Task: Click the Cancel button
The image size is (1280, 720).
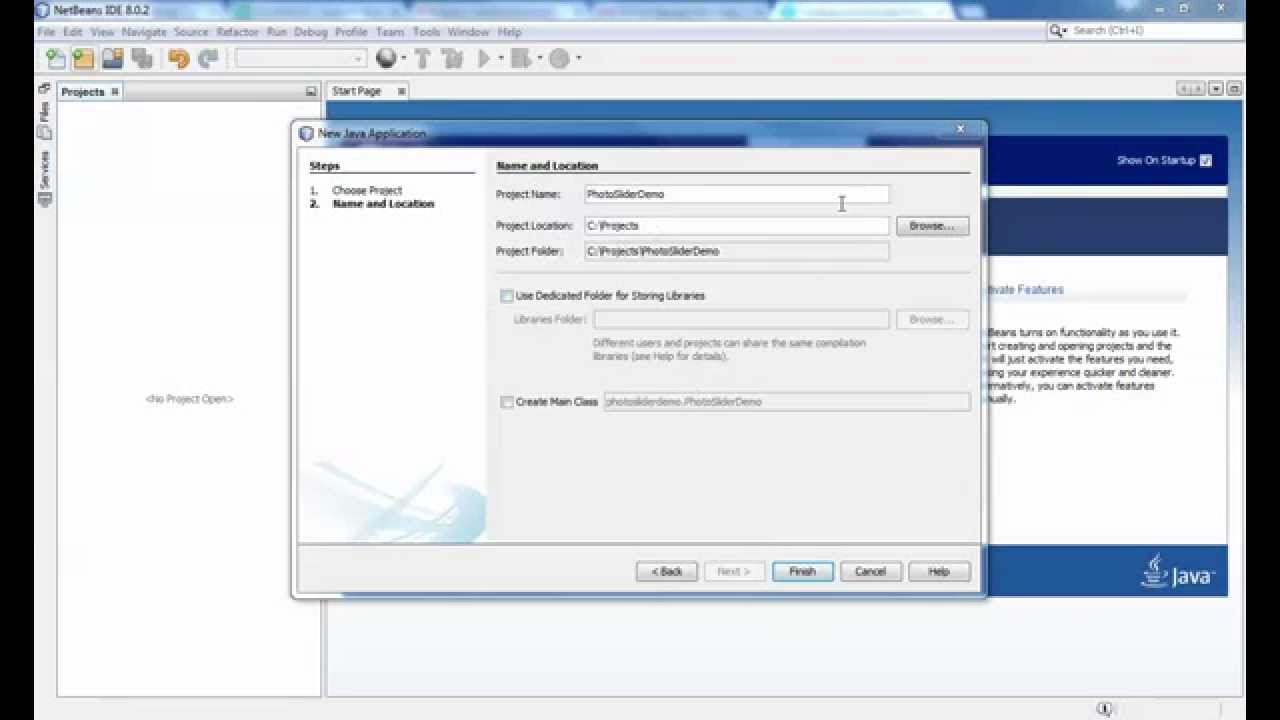Action: (870, 572)
